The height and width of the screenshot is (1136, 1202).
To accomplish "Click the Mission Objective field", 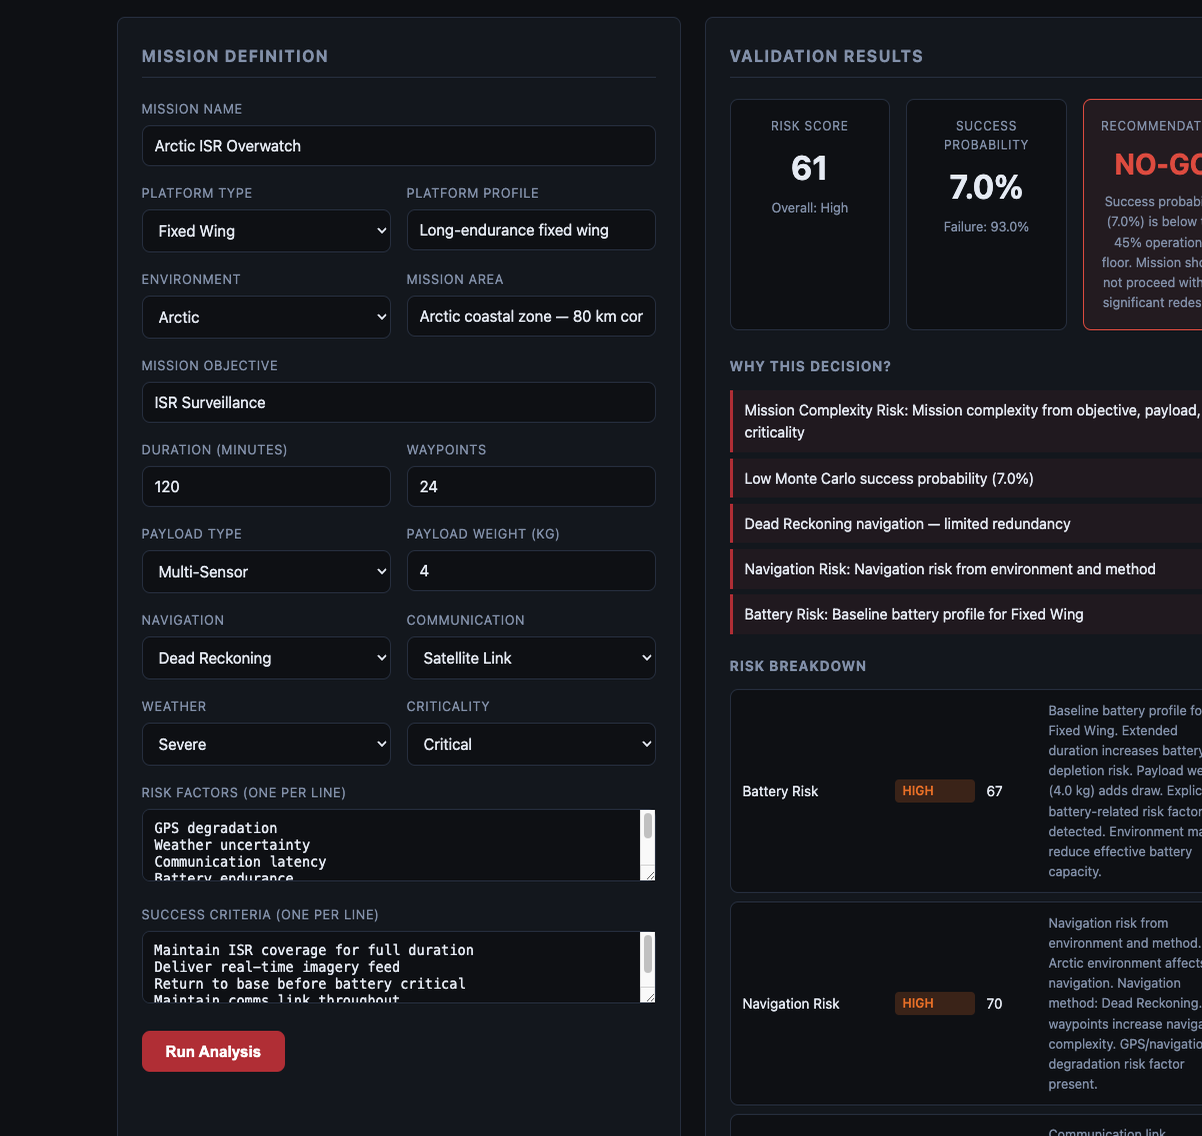I will pyautogui.click(x=399, y=402).
